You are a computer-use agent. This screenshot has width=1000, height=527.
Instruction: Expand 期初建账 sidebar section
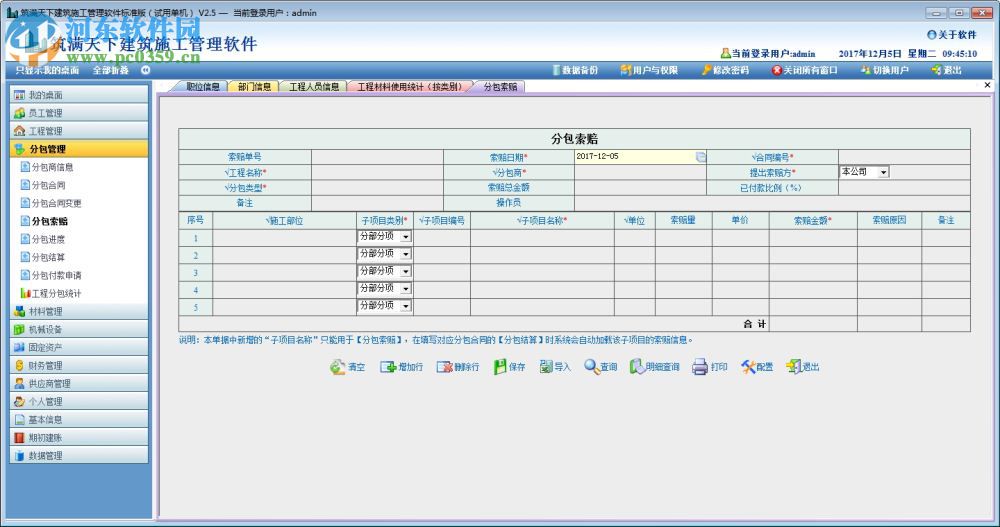[x=79, y=438]
